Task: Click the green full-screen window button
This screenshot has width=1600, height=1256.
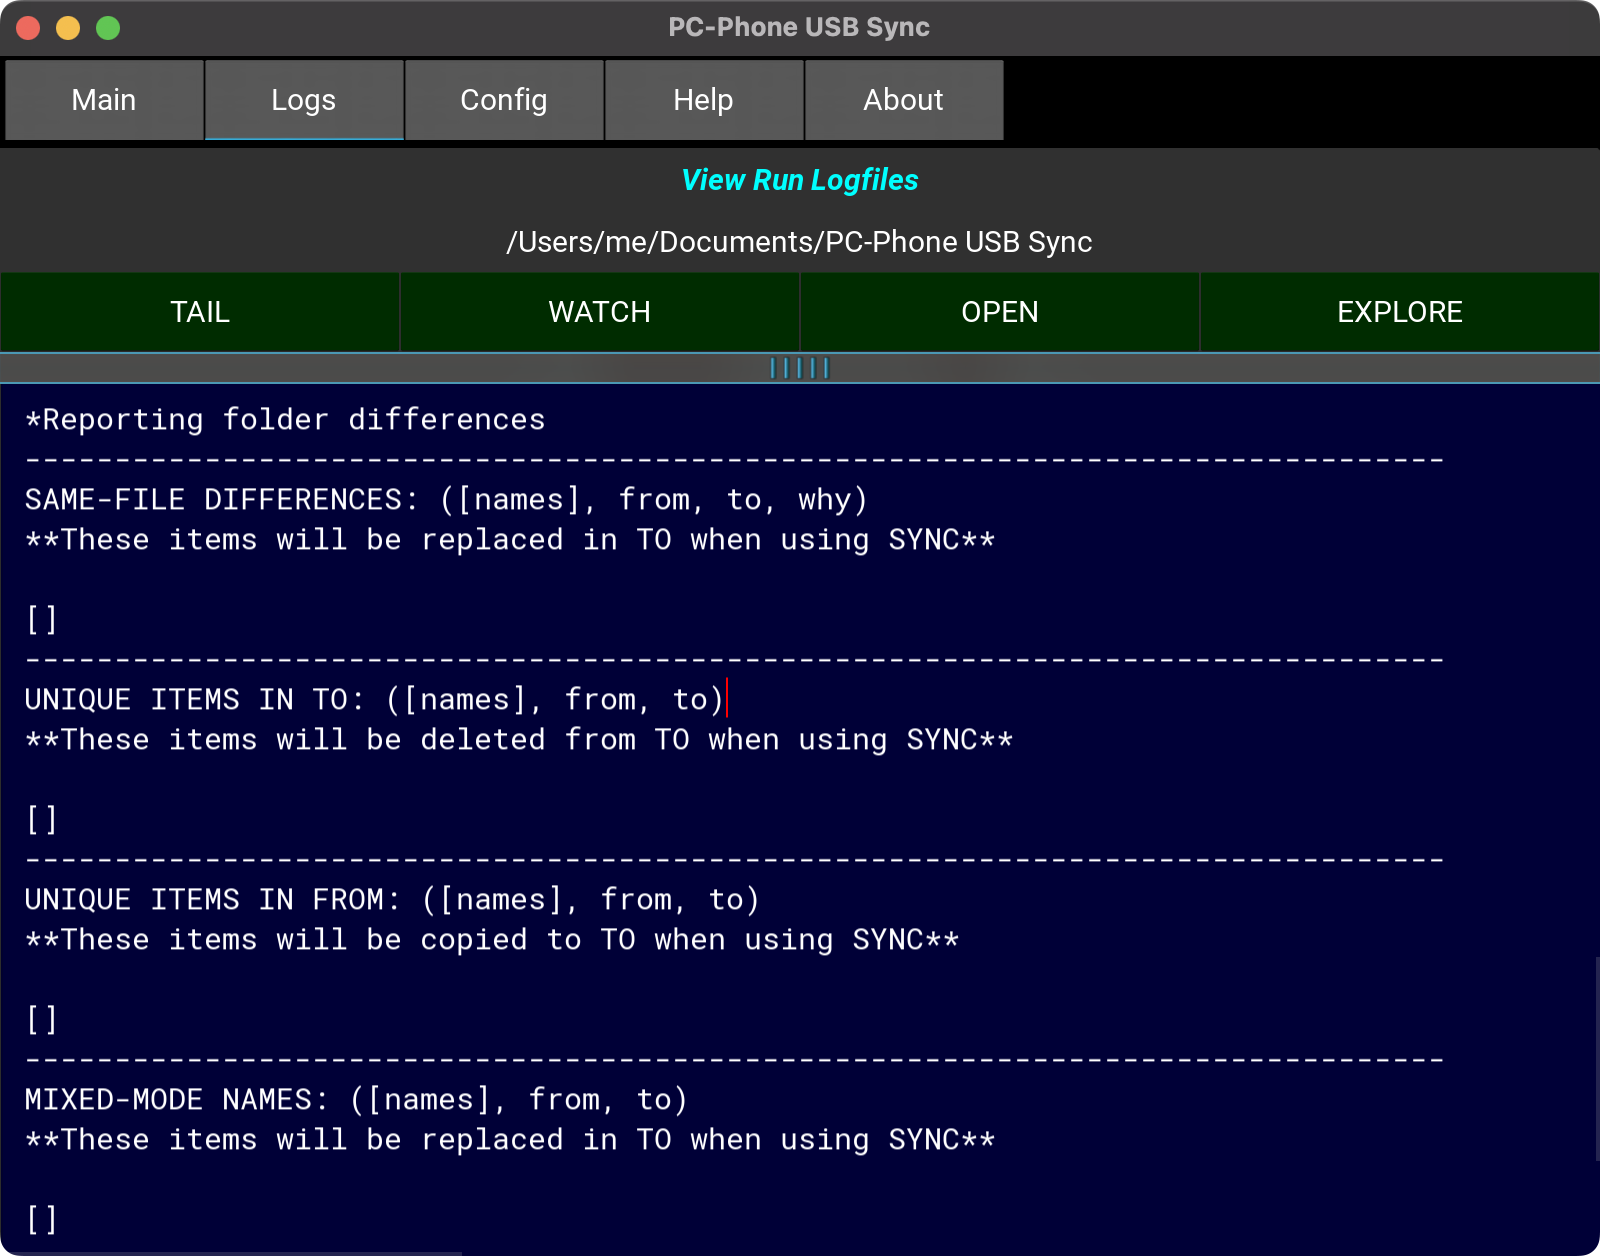Action: pyautogui.click(x=108, y=28)
